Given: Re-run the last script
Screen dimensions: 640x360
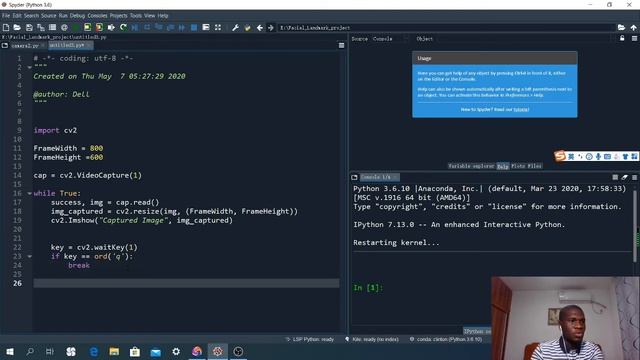Looking at the screenshot, I should pyautogui.click(x=123, y=27).
